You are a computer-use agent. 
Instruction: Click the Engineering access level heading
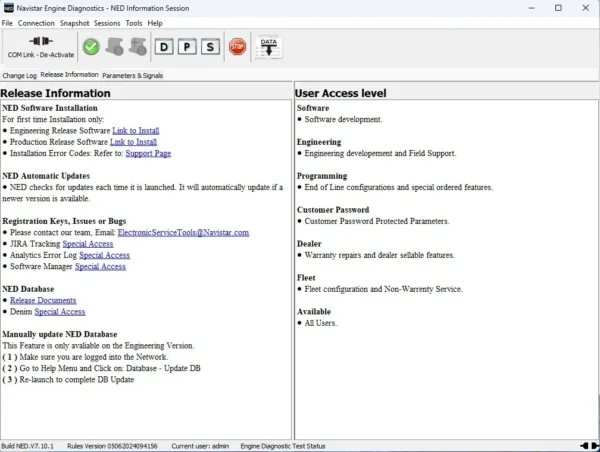[x=319, y=142]
